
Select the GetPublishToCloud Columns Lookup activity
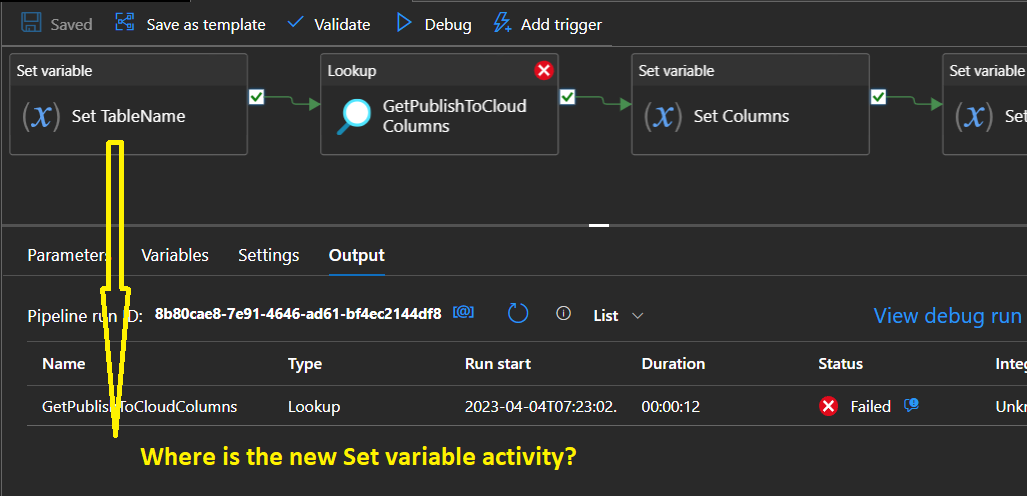(x=439, y=104)
